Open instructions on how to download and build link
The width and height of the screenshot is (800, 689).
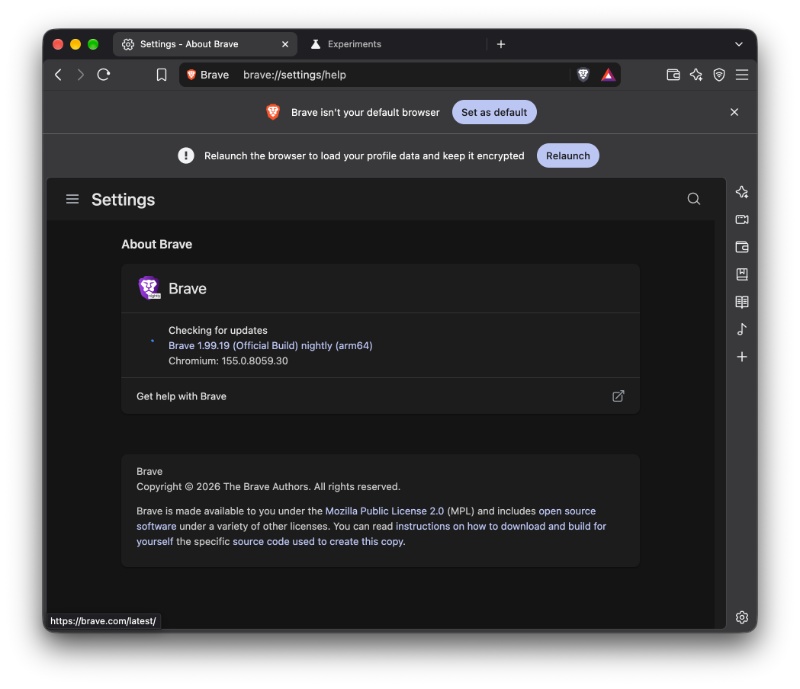501,526
